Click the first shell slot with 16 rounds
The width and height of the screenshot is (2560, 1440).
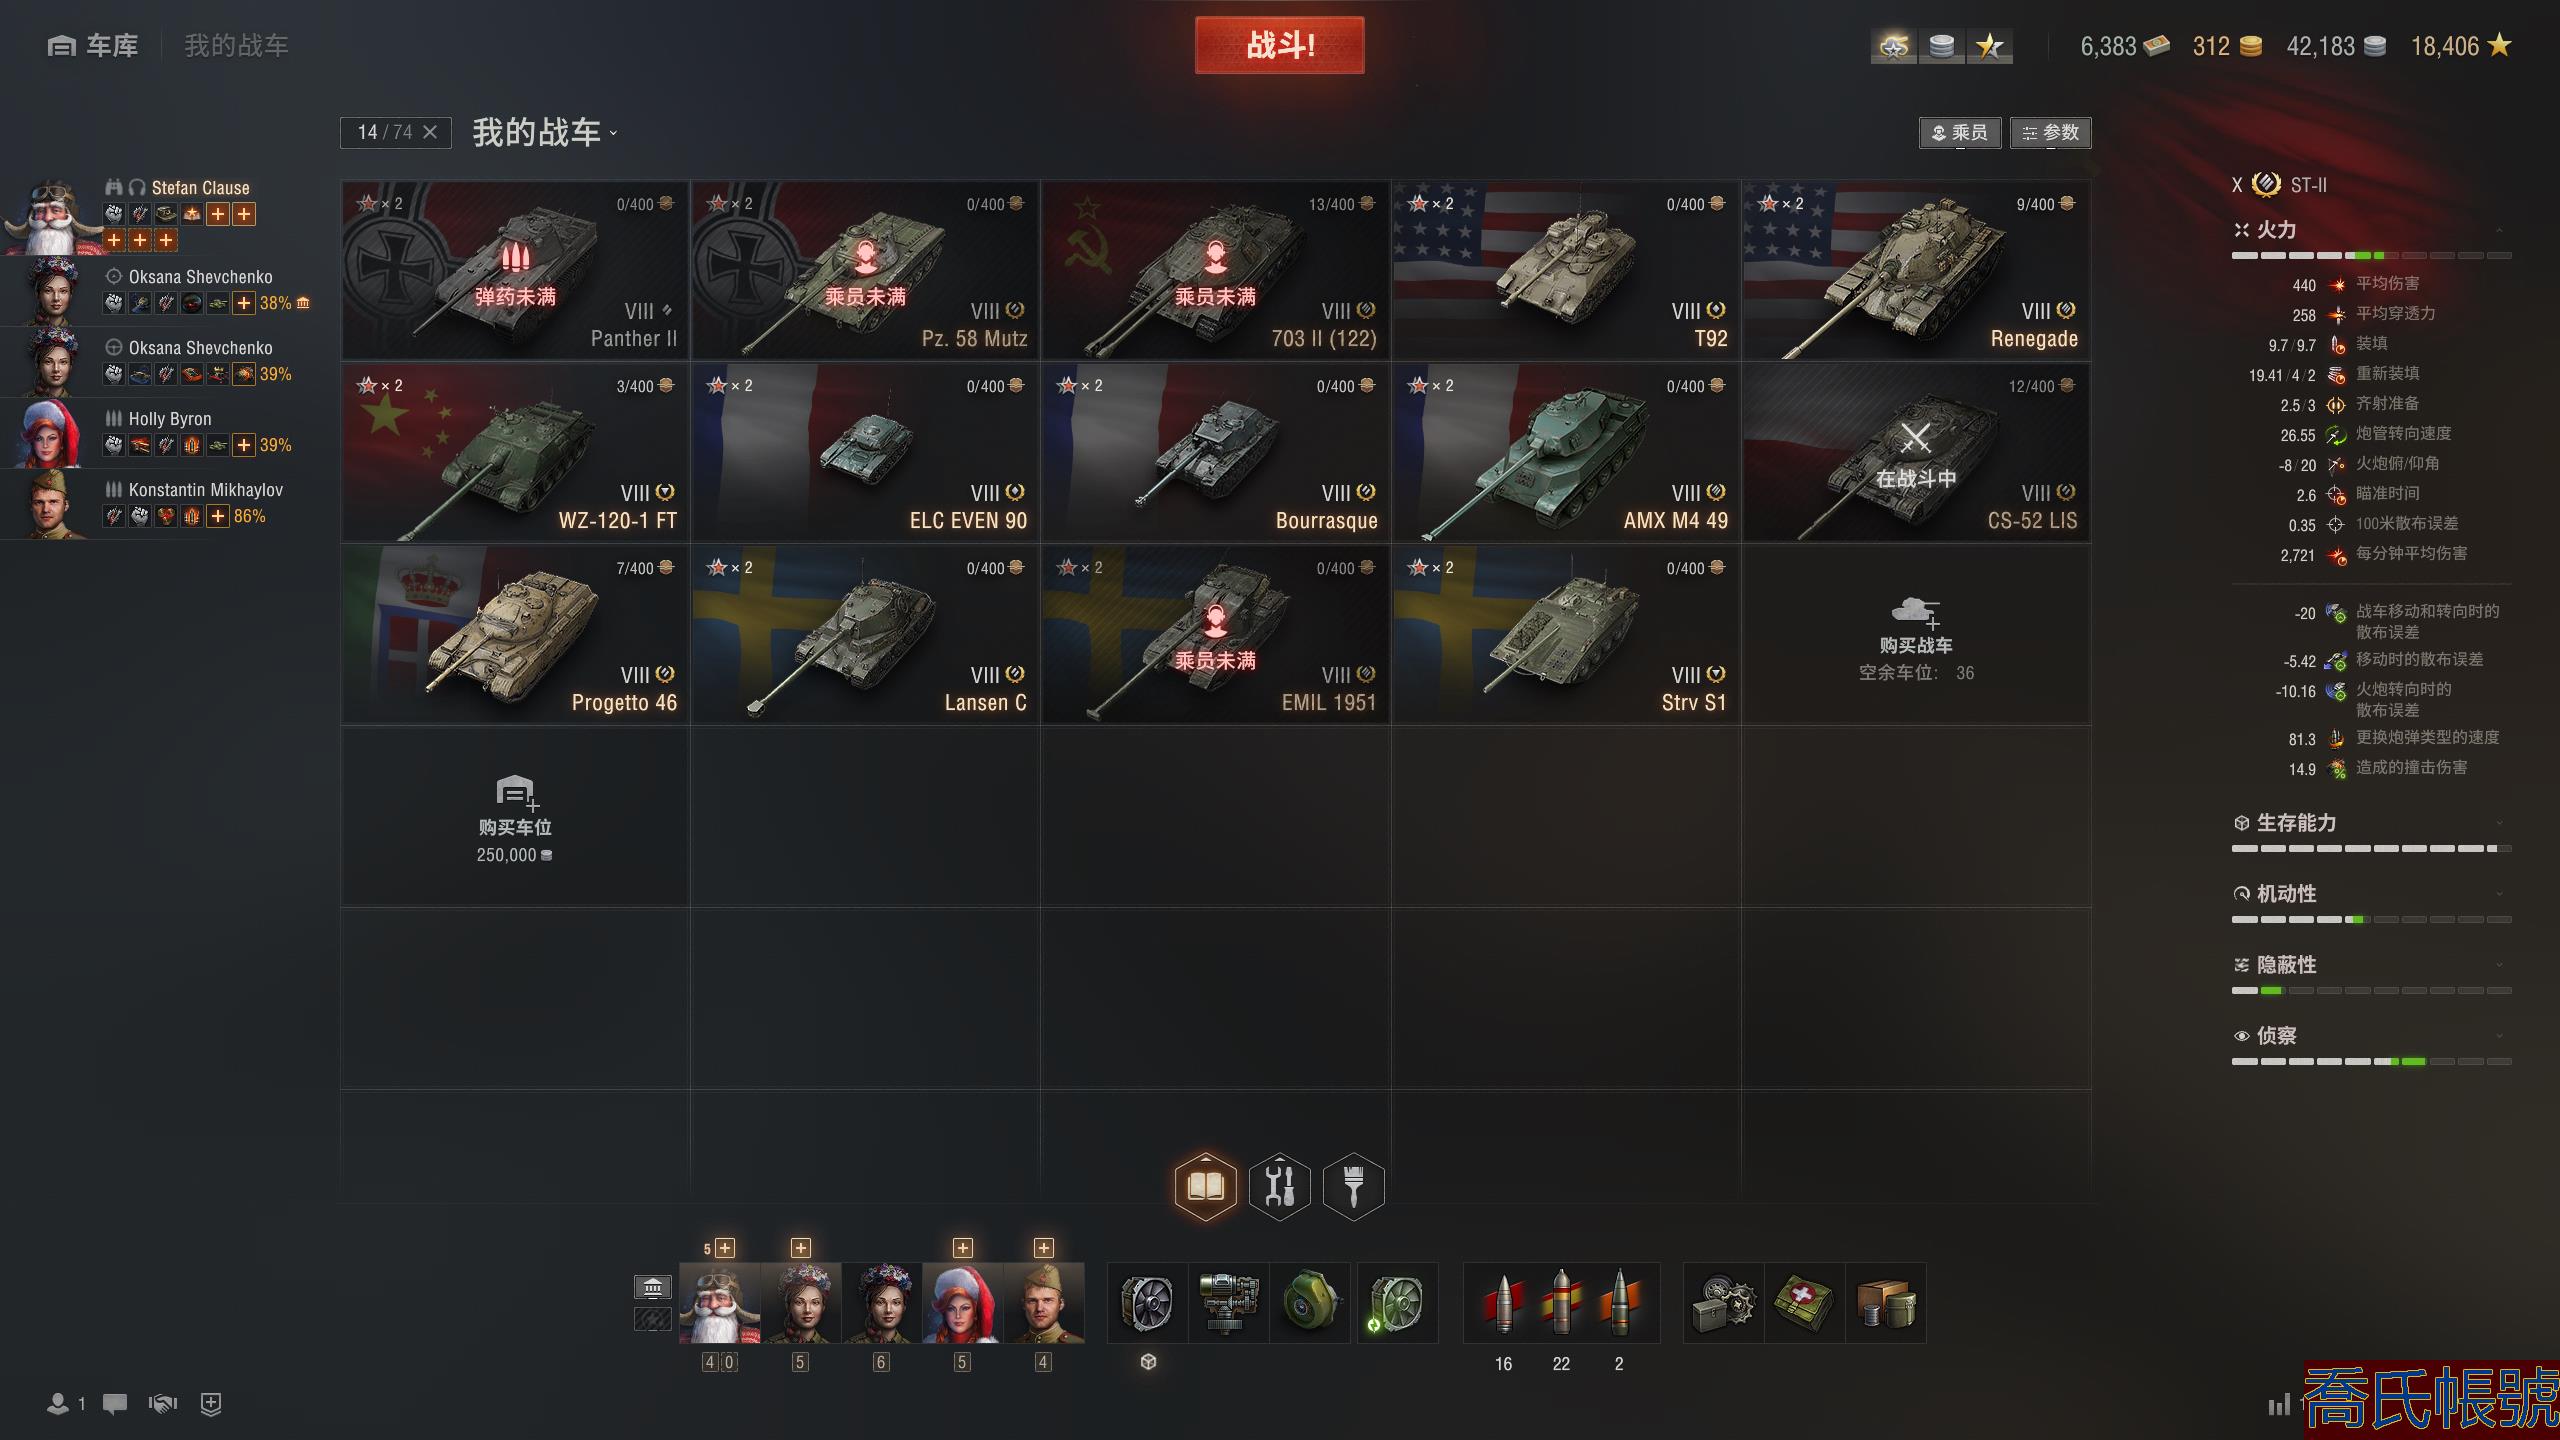coord(1503,1303)
